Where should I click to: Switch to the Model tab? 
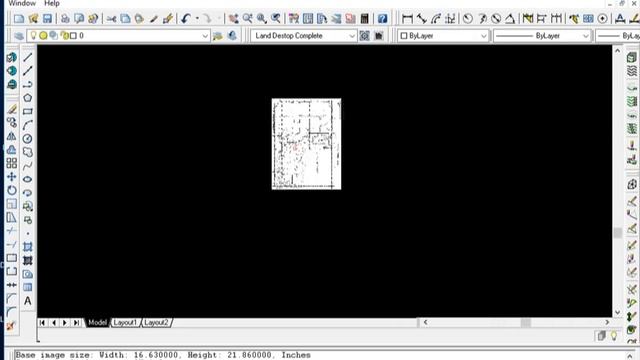coord(97,322)
